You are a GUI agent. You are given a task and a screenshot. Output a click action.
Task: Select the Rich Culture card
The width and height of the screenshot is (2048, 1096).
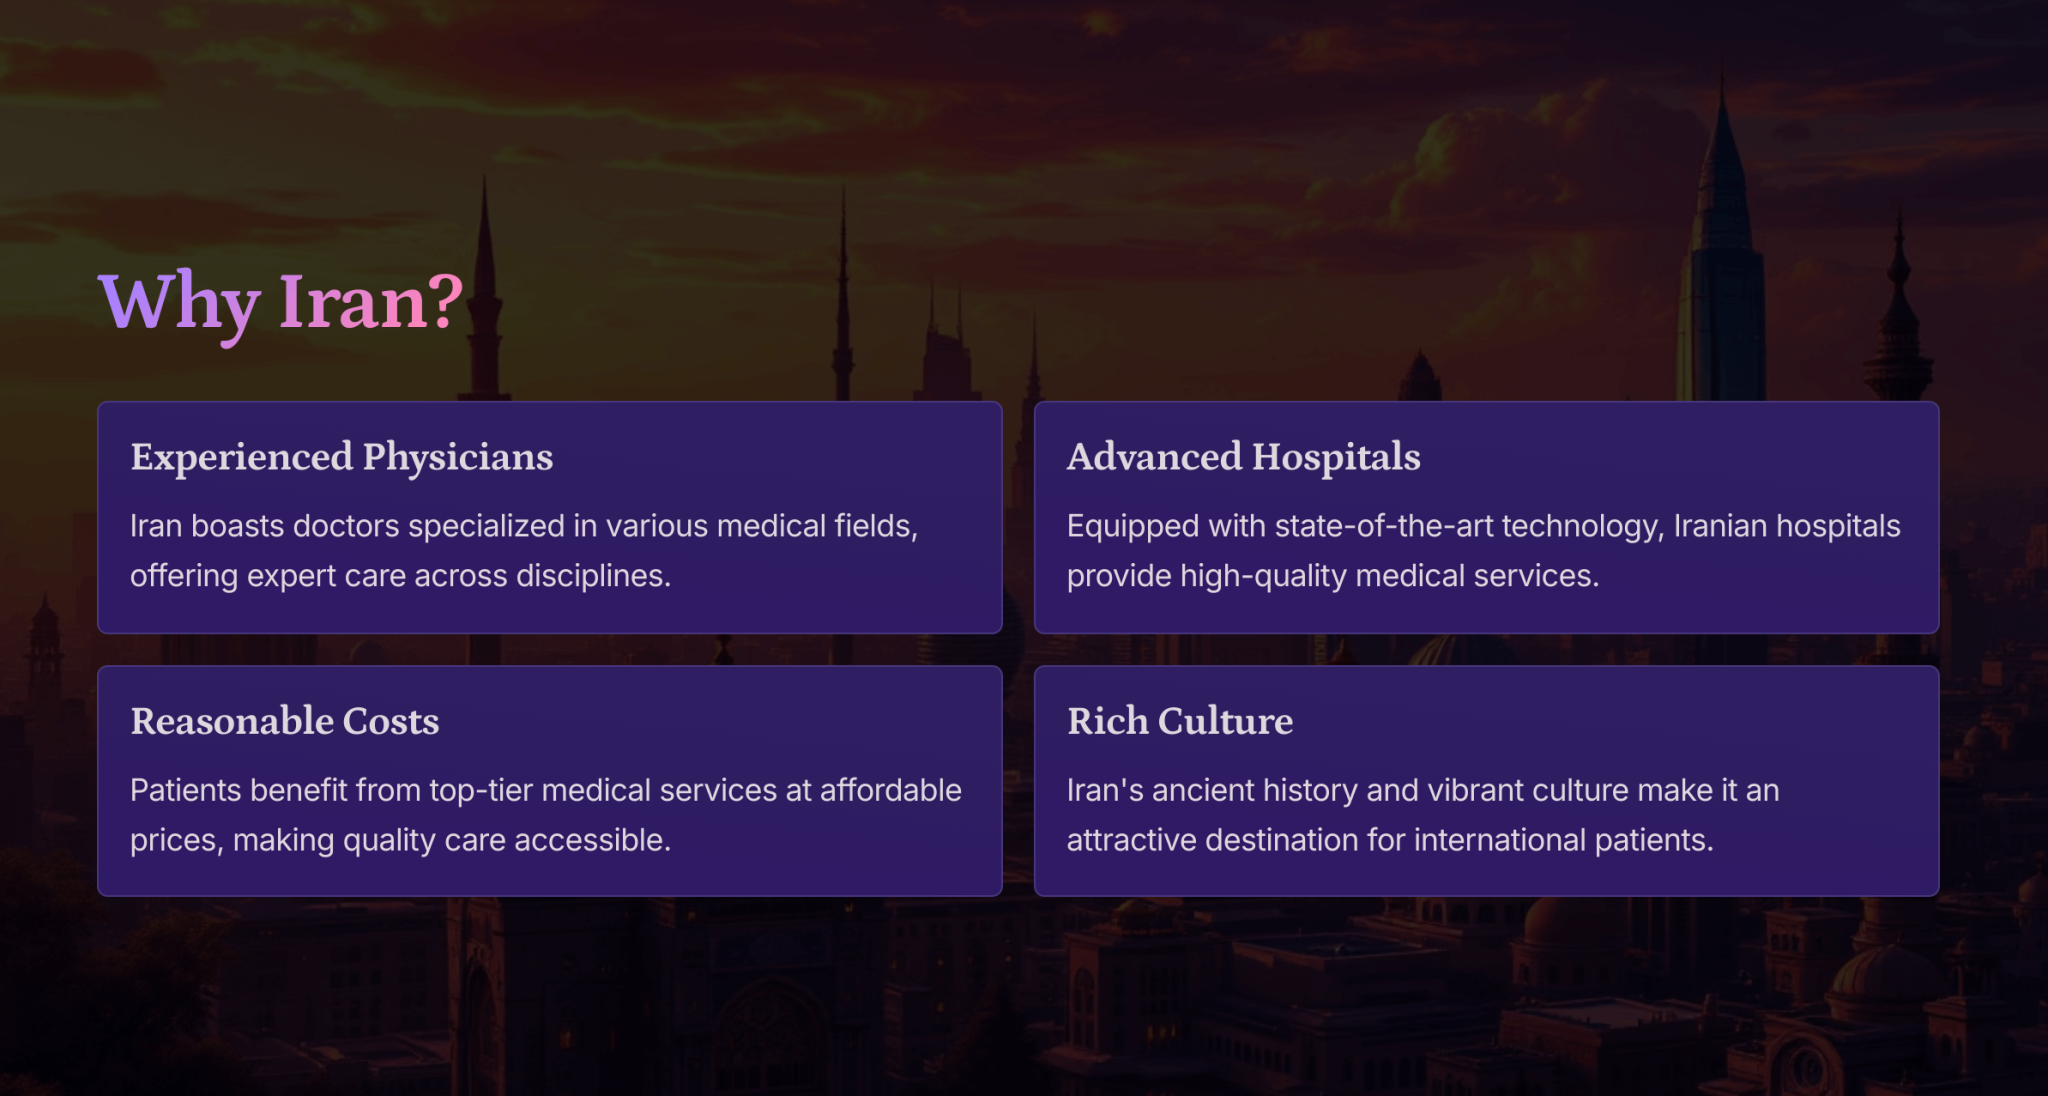click(x=1486, y=781)
